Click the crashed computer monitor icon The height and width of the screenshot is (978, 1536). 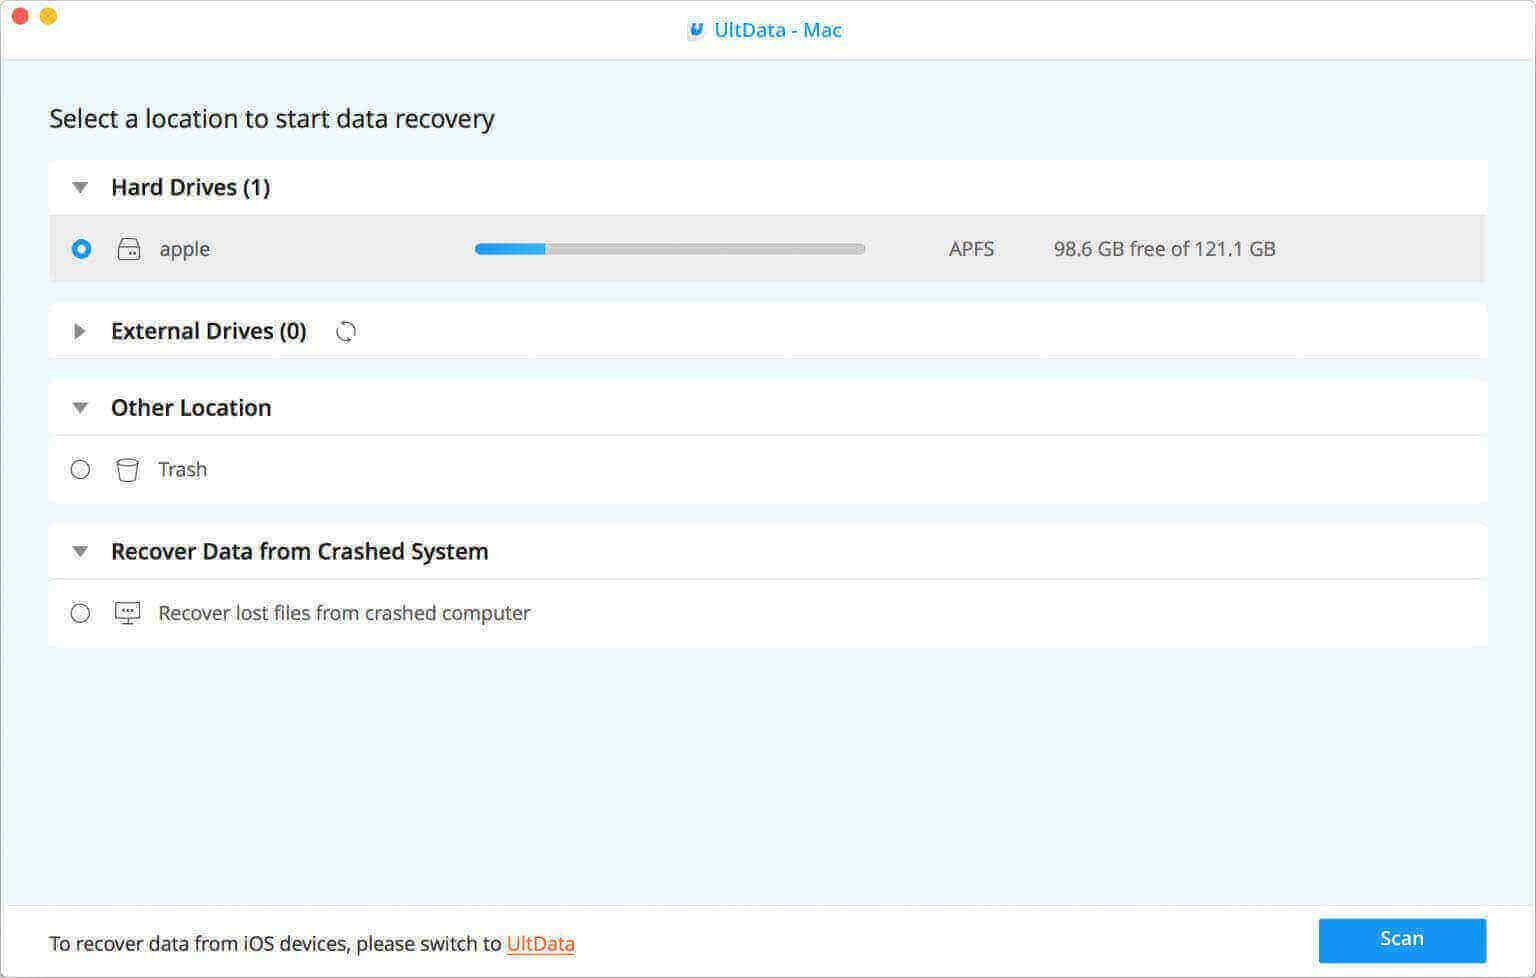click(x=127, y=613)
